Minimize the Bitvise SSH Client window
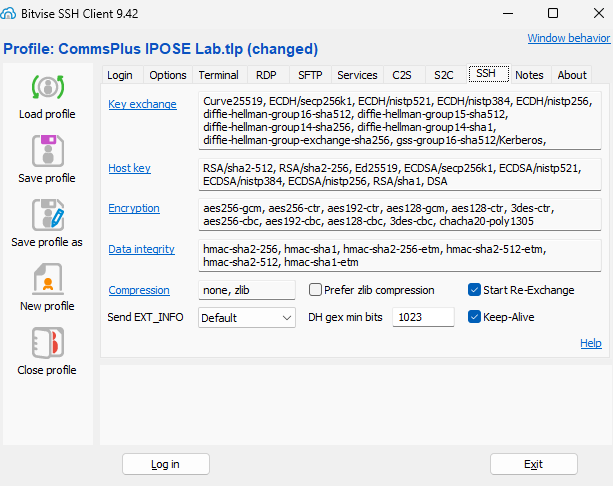613x486 pixels. (x=508, y=14)
